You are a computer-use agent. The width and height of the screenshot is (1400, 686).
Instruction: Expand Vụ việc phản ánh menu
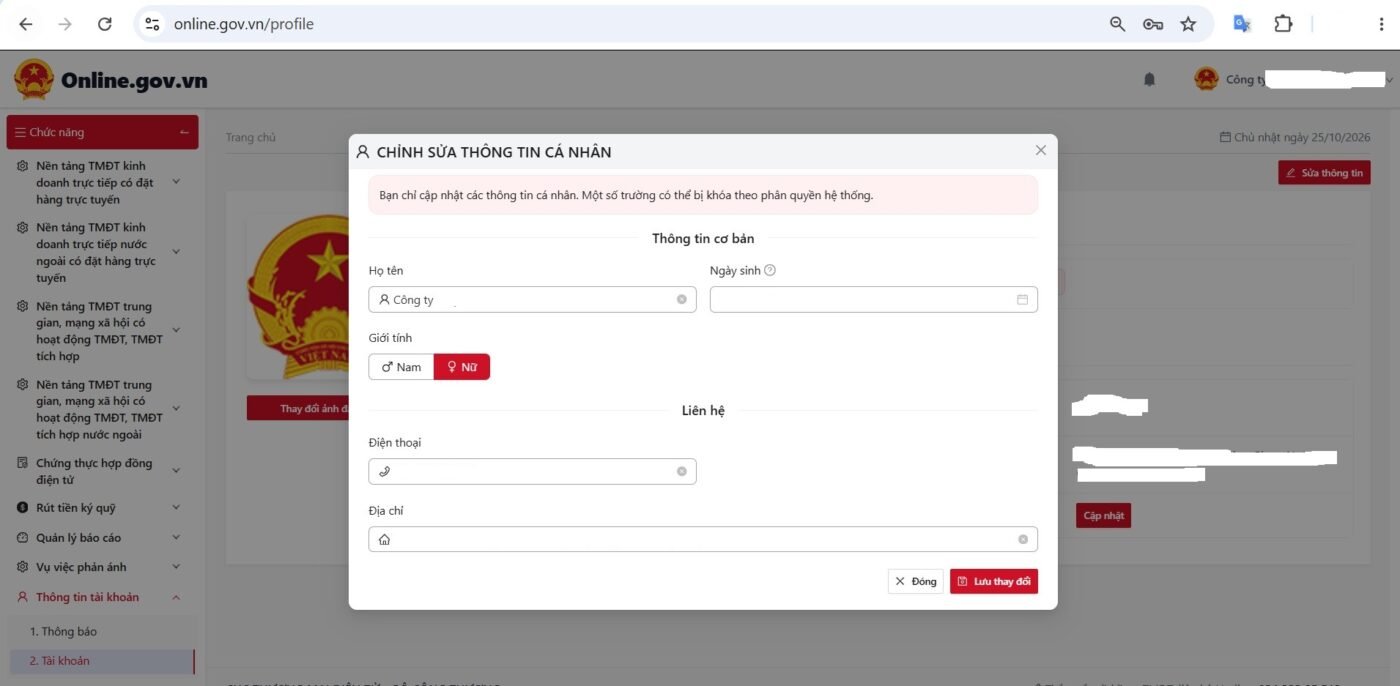pos(100,567)
